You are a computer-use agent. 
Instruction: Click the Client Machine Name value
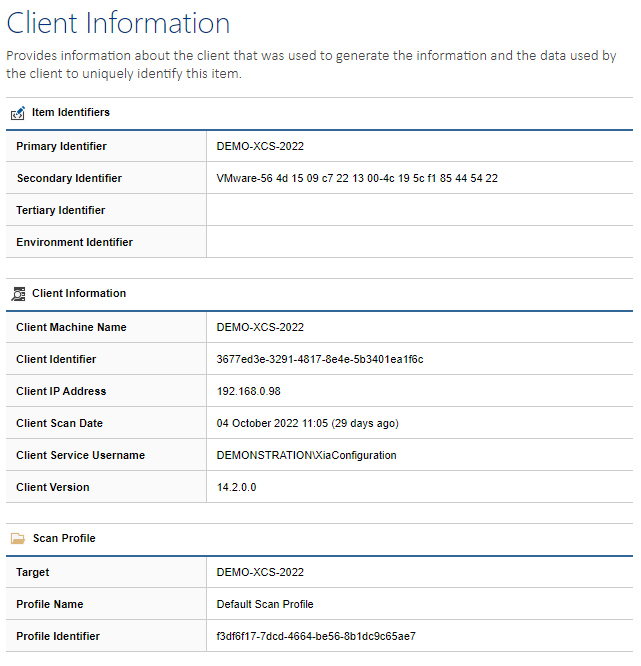[x=260, y=327]
